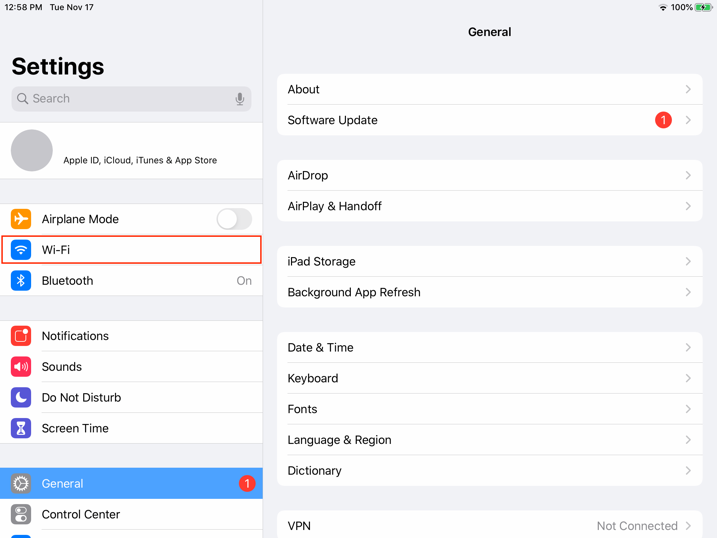Tap the Bluetooth 'On' status text

244,281
